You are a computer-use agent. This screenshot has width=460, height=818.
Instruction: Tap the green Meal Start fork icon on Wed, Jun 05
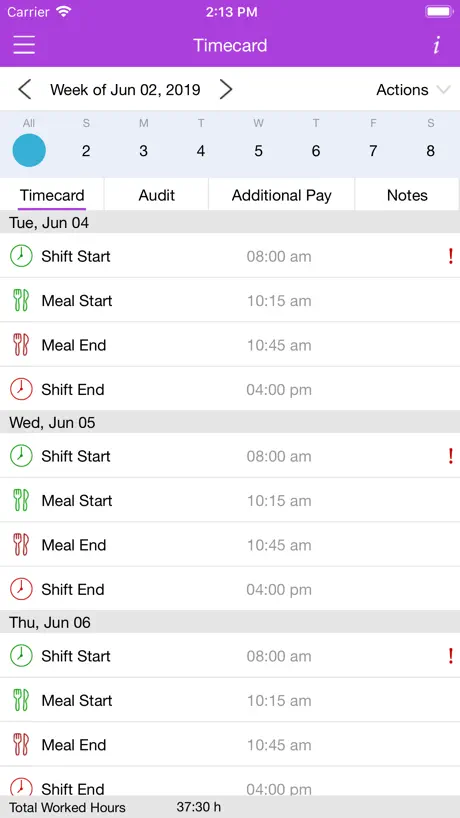click(x=21, y=500)
